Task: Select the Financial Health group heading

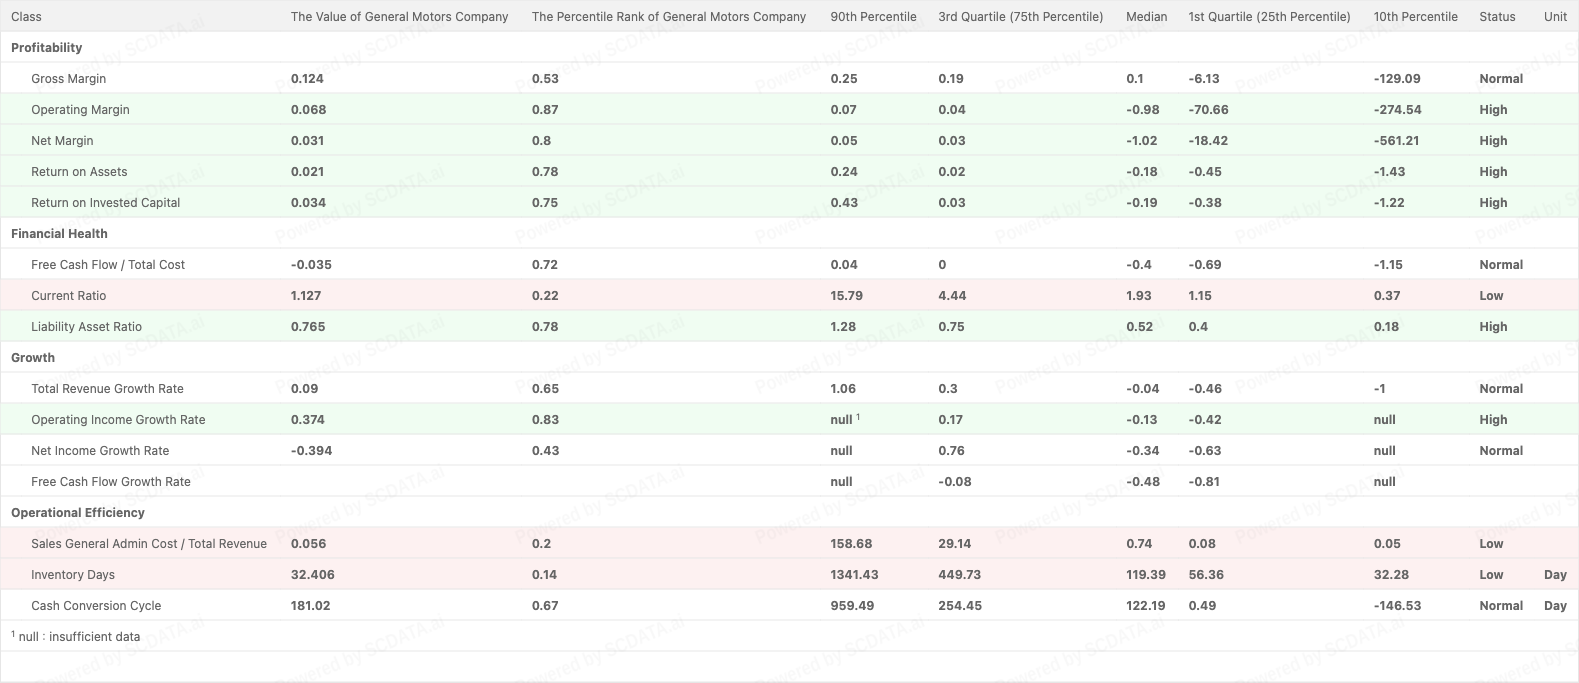Action: (59, 233)
